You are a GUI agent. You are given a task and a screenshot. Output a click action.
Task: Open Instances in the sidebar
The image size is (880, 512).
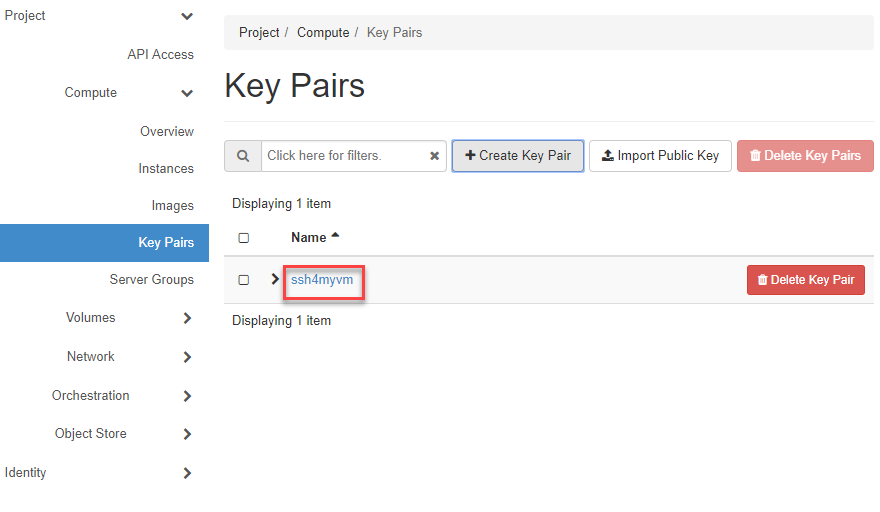coord(166,169)
